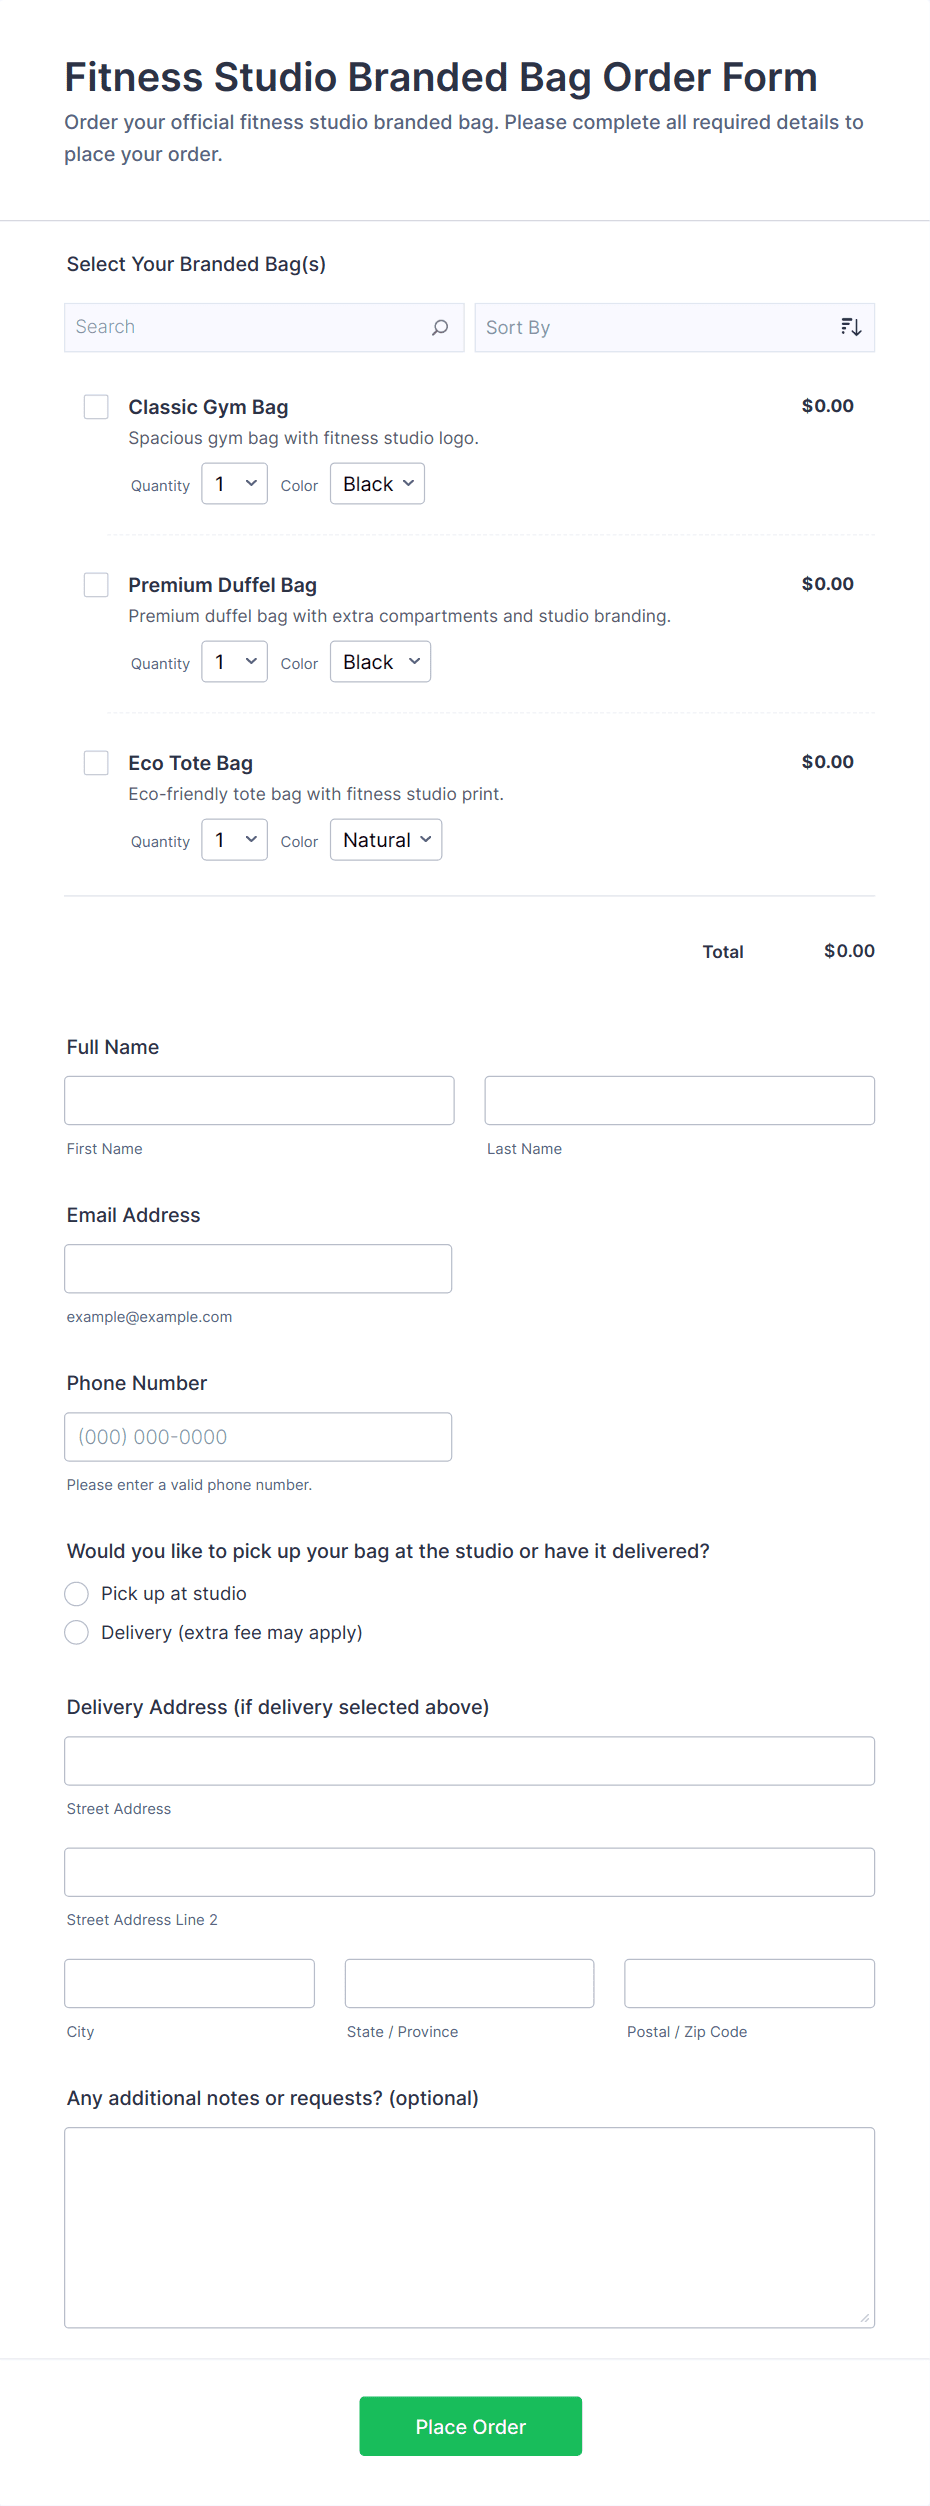Click the search magnifier icon
The height and width of the screenshot is (2506, 930).
click(x=439, y=328)
